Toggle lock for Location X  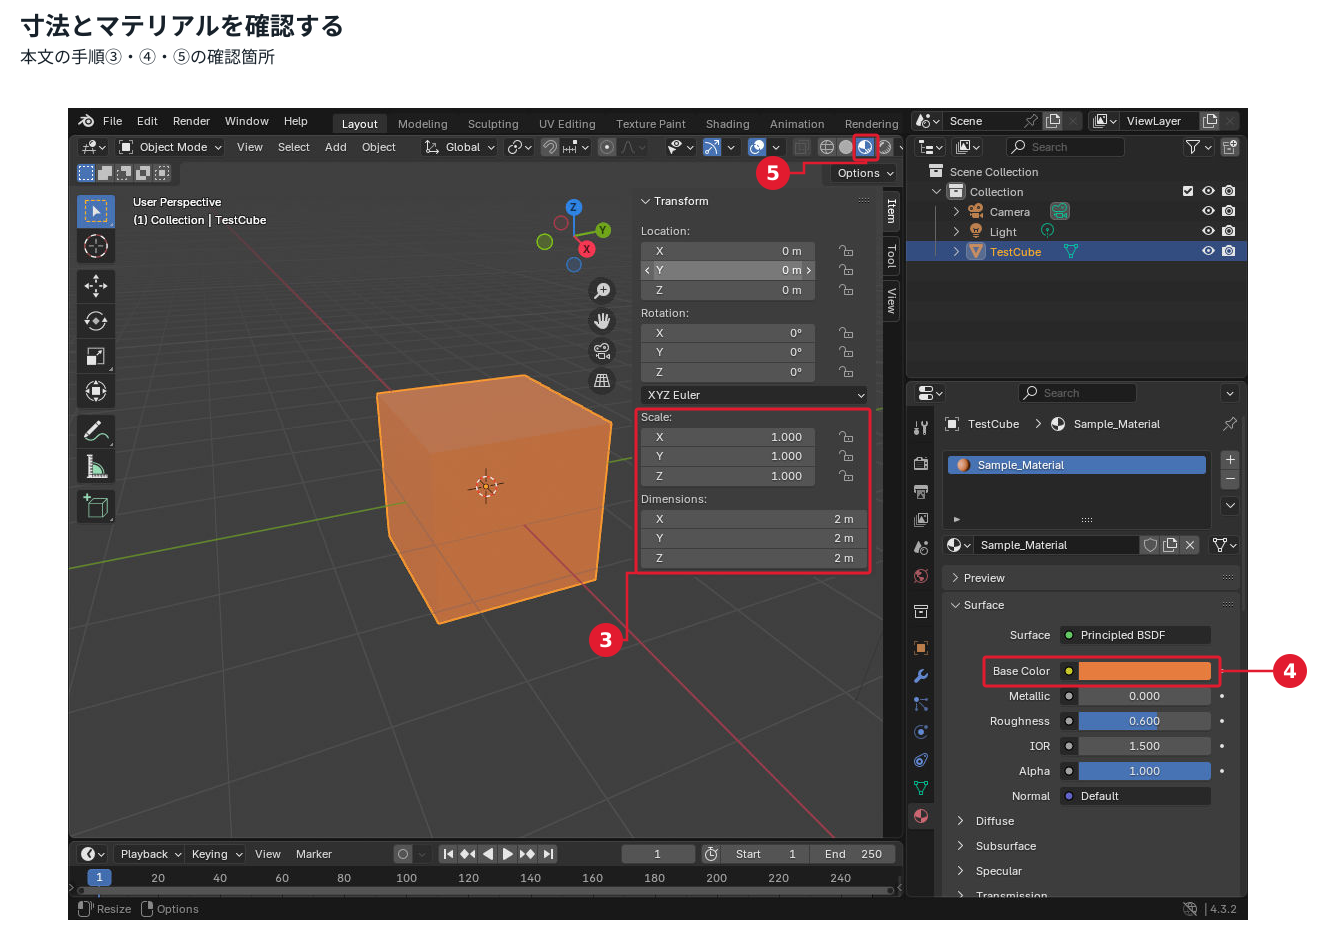[846, 251]
